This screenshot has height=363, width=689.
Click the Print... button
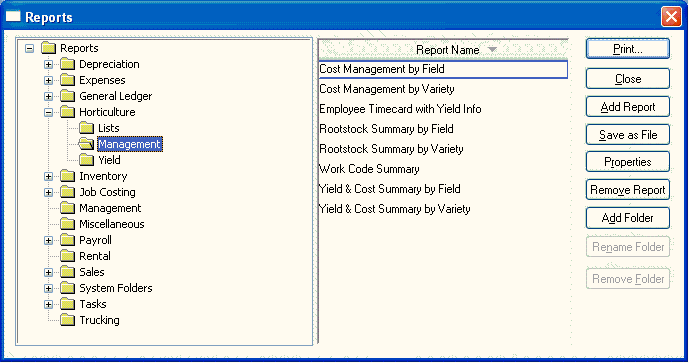coord(627,49)
